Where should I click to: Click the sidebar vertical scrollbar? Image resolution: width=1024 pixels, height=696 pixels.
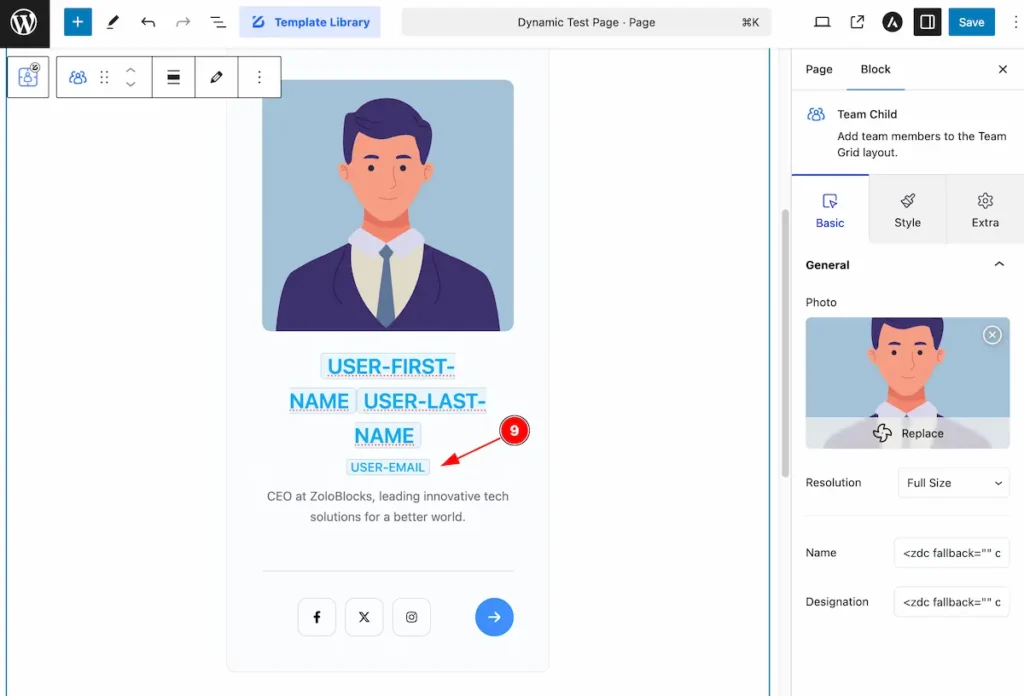pos(786,343)
